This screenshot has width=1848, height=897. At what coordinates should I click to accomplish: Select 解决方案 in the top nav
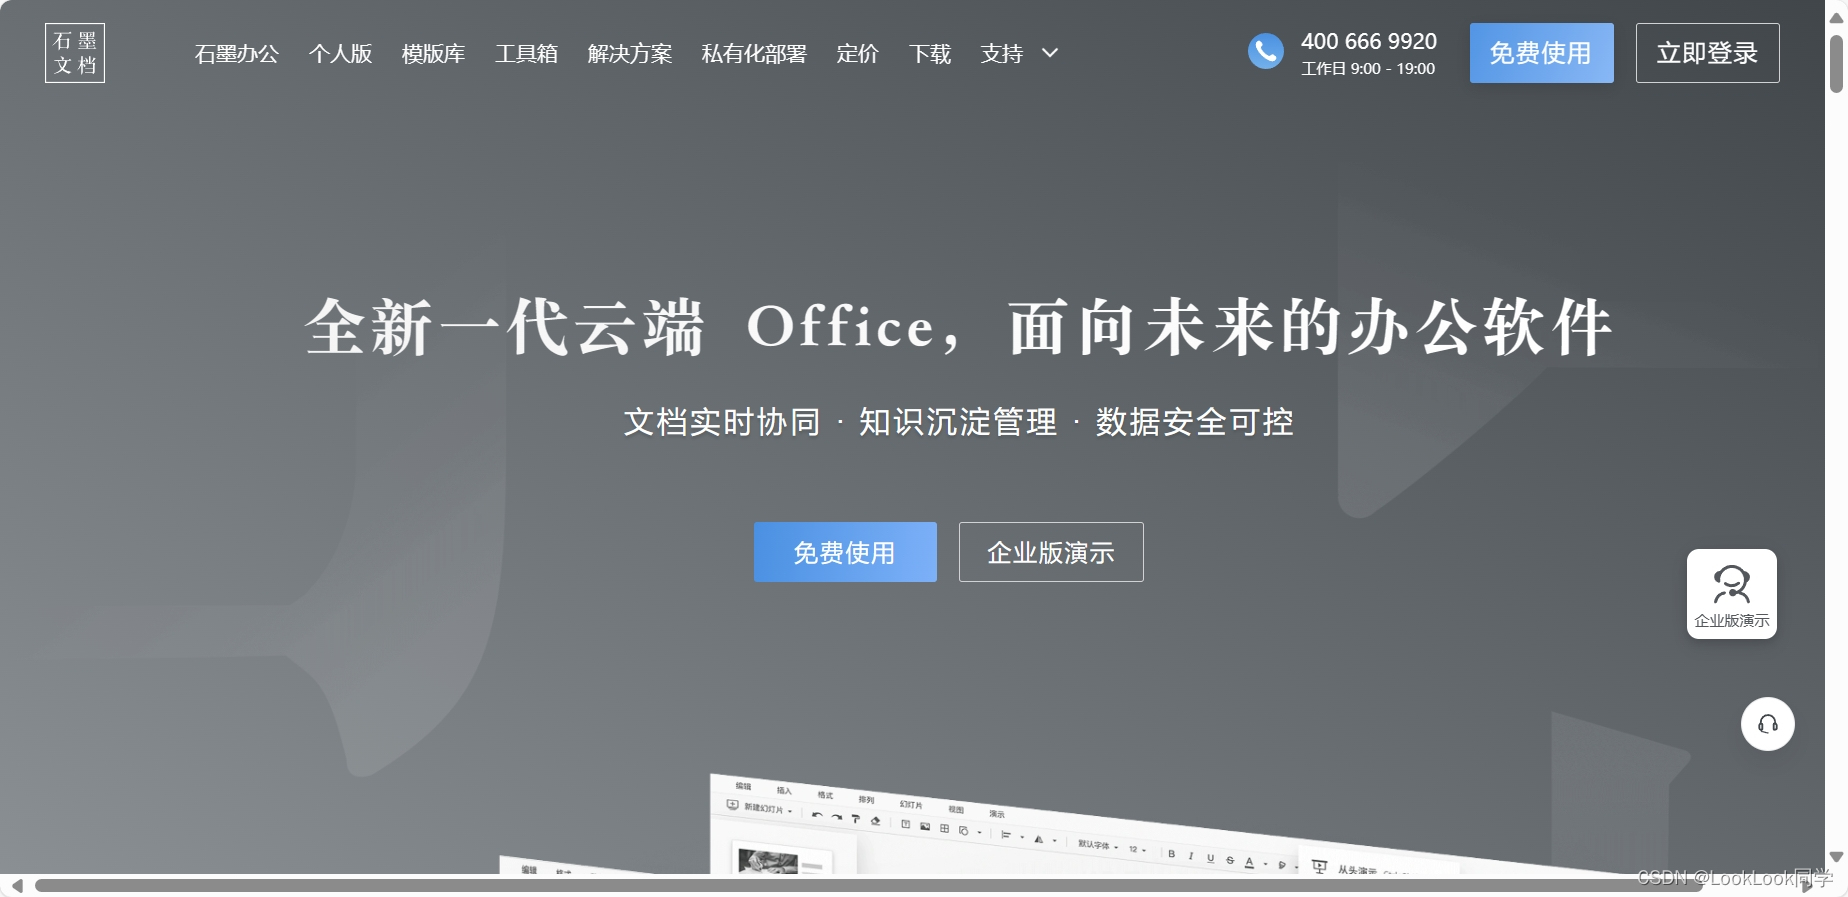pos(630,54)
